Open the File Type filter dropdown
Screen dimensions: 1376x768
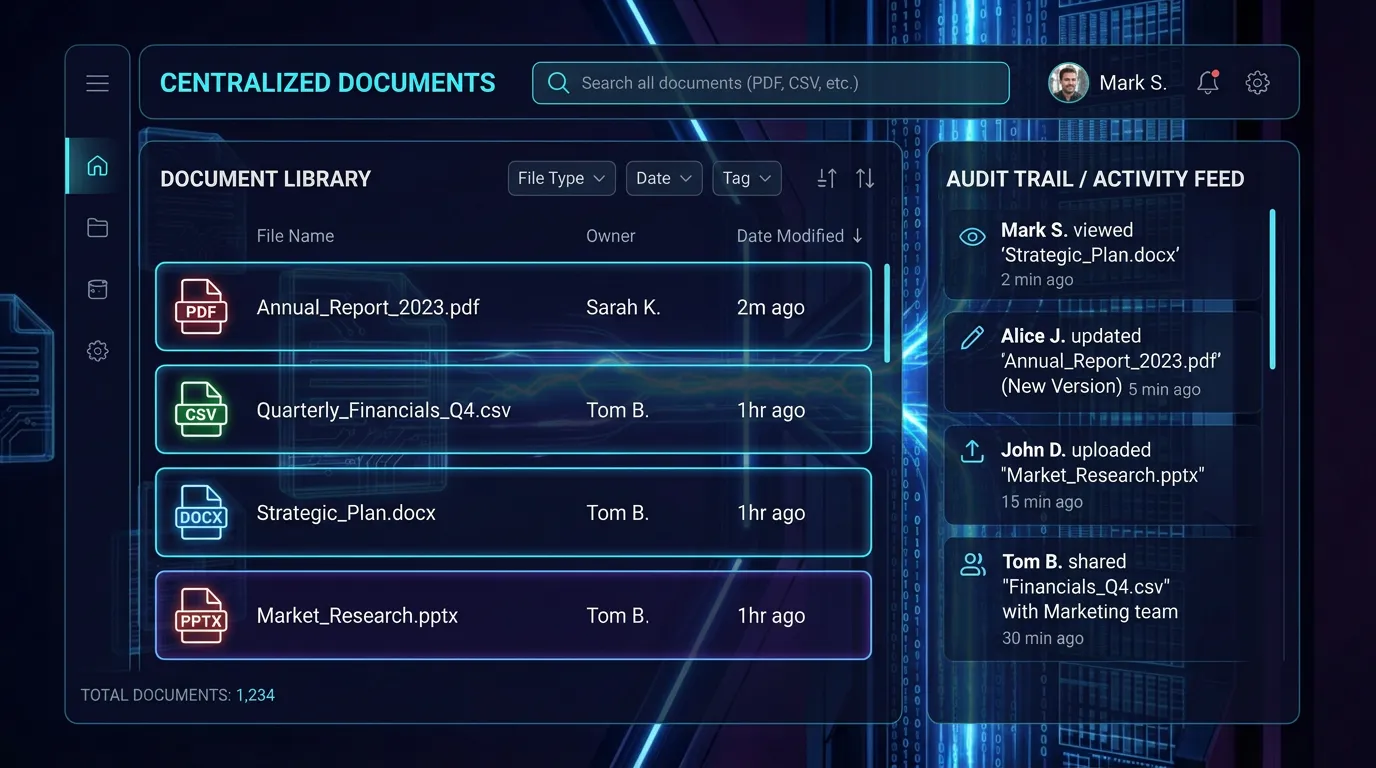coord(561,178)
